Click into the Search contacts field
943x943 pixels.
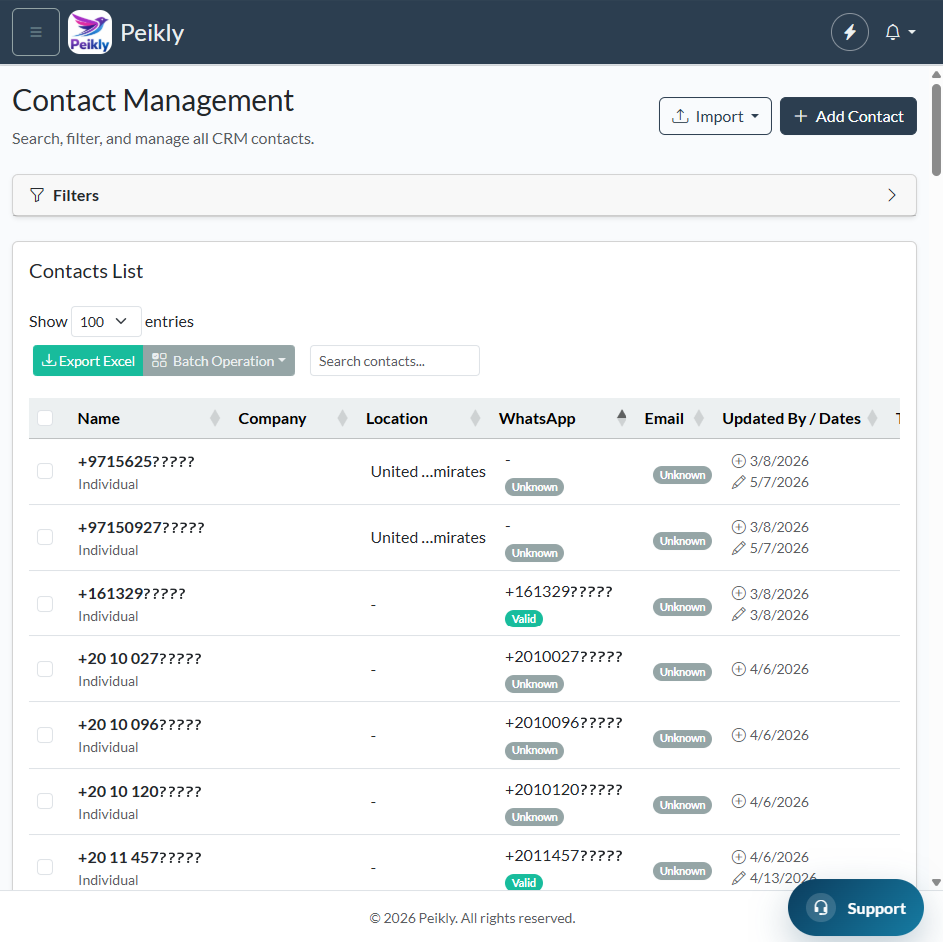(395, 361)
